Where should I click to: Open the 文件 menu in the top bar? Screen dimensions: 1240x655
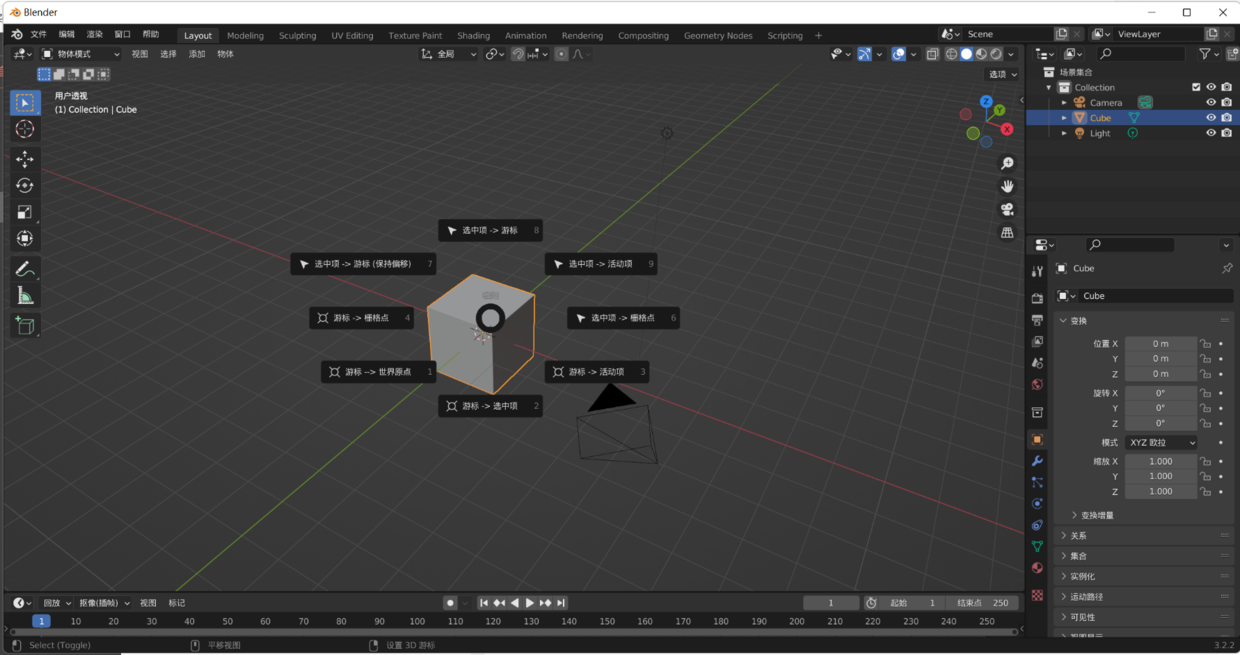coord(40,35)
